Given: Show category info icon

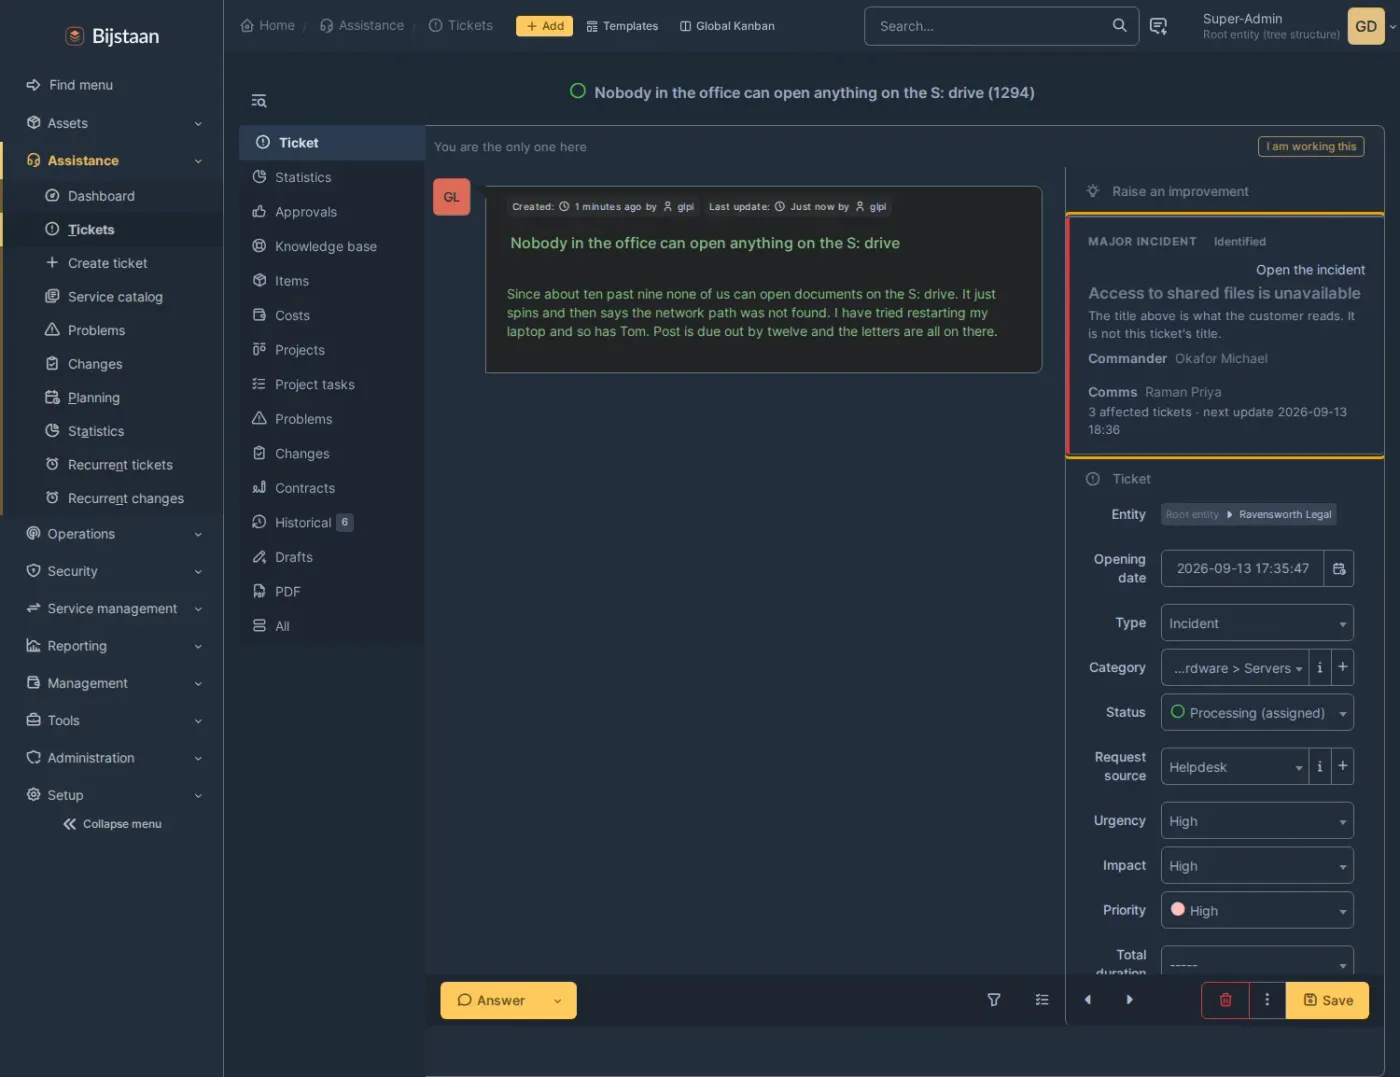Looking at the screenshot, I should click(x=1320, y=667).
